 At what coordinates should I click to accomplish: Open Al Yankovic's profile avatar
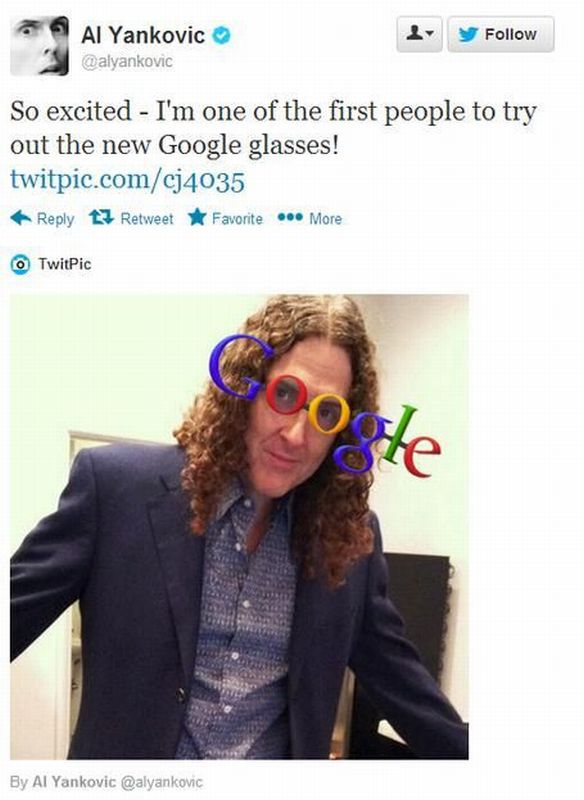pyautogui.click(x=39, y=46)
